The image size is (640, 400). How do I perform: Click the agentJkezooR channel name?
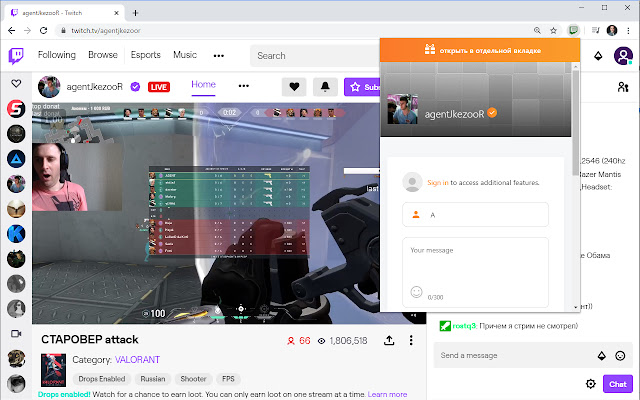[94, 87]
